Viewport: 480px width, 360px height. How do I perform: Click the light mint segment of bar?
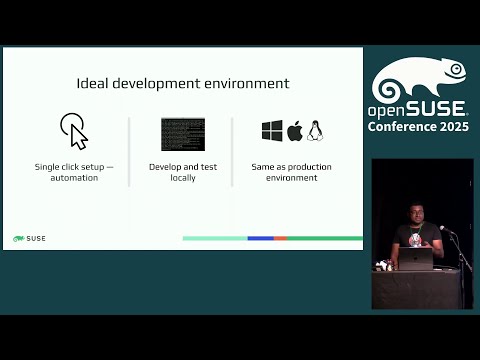[215, 238]
